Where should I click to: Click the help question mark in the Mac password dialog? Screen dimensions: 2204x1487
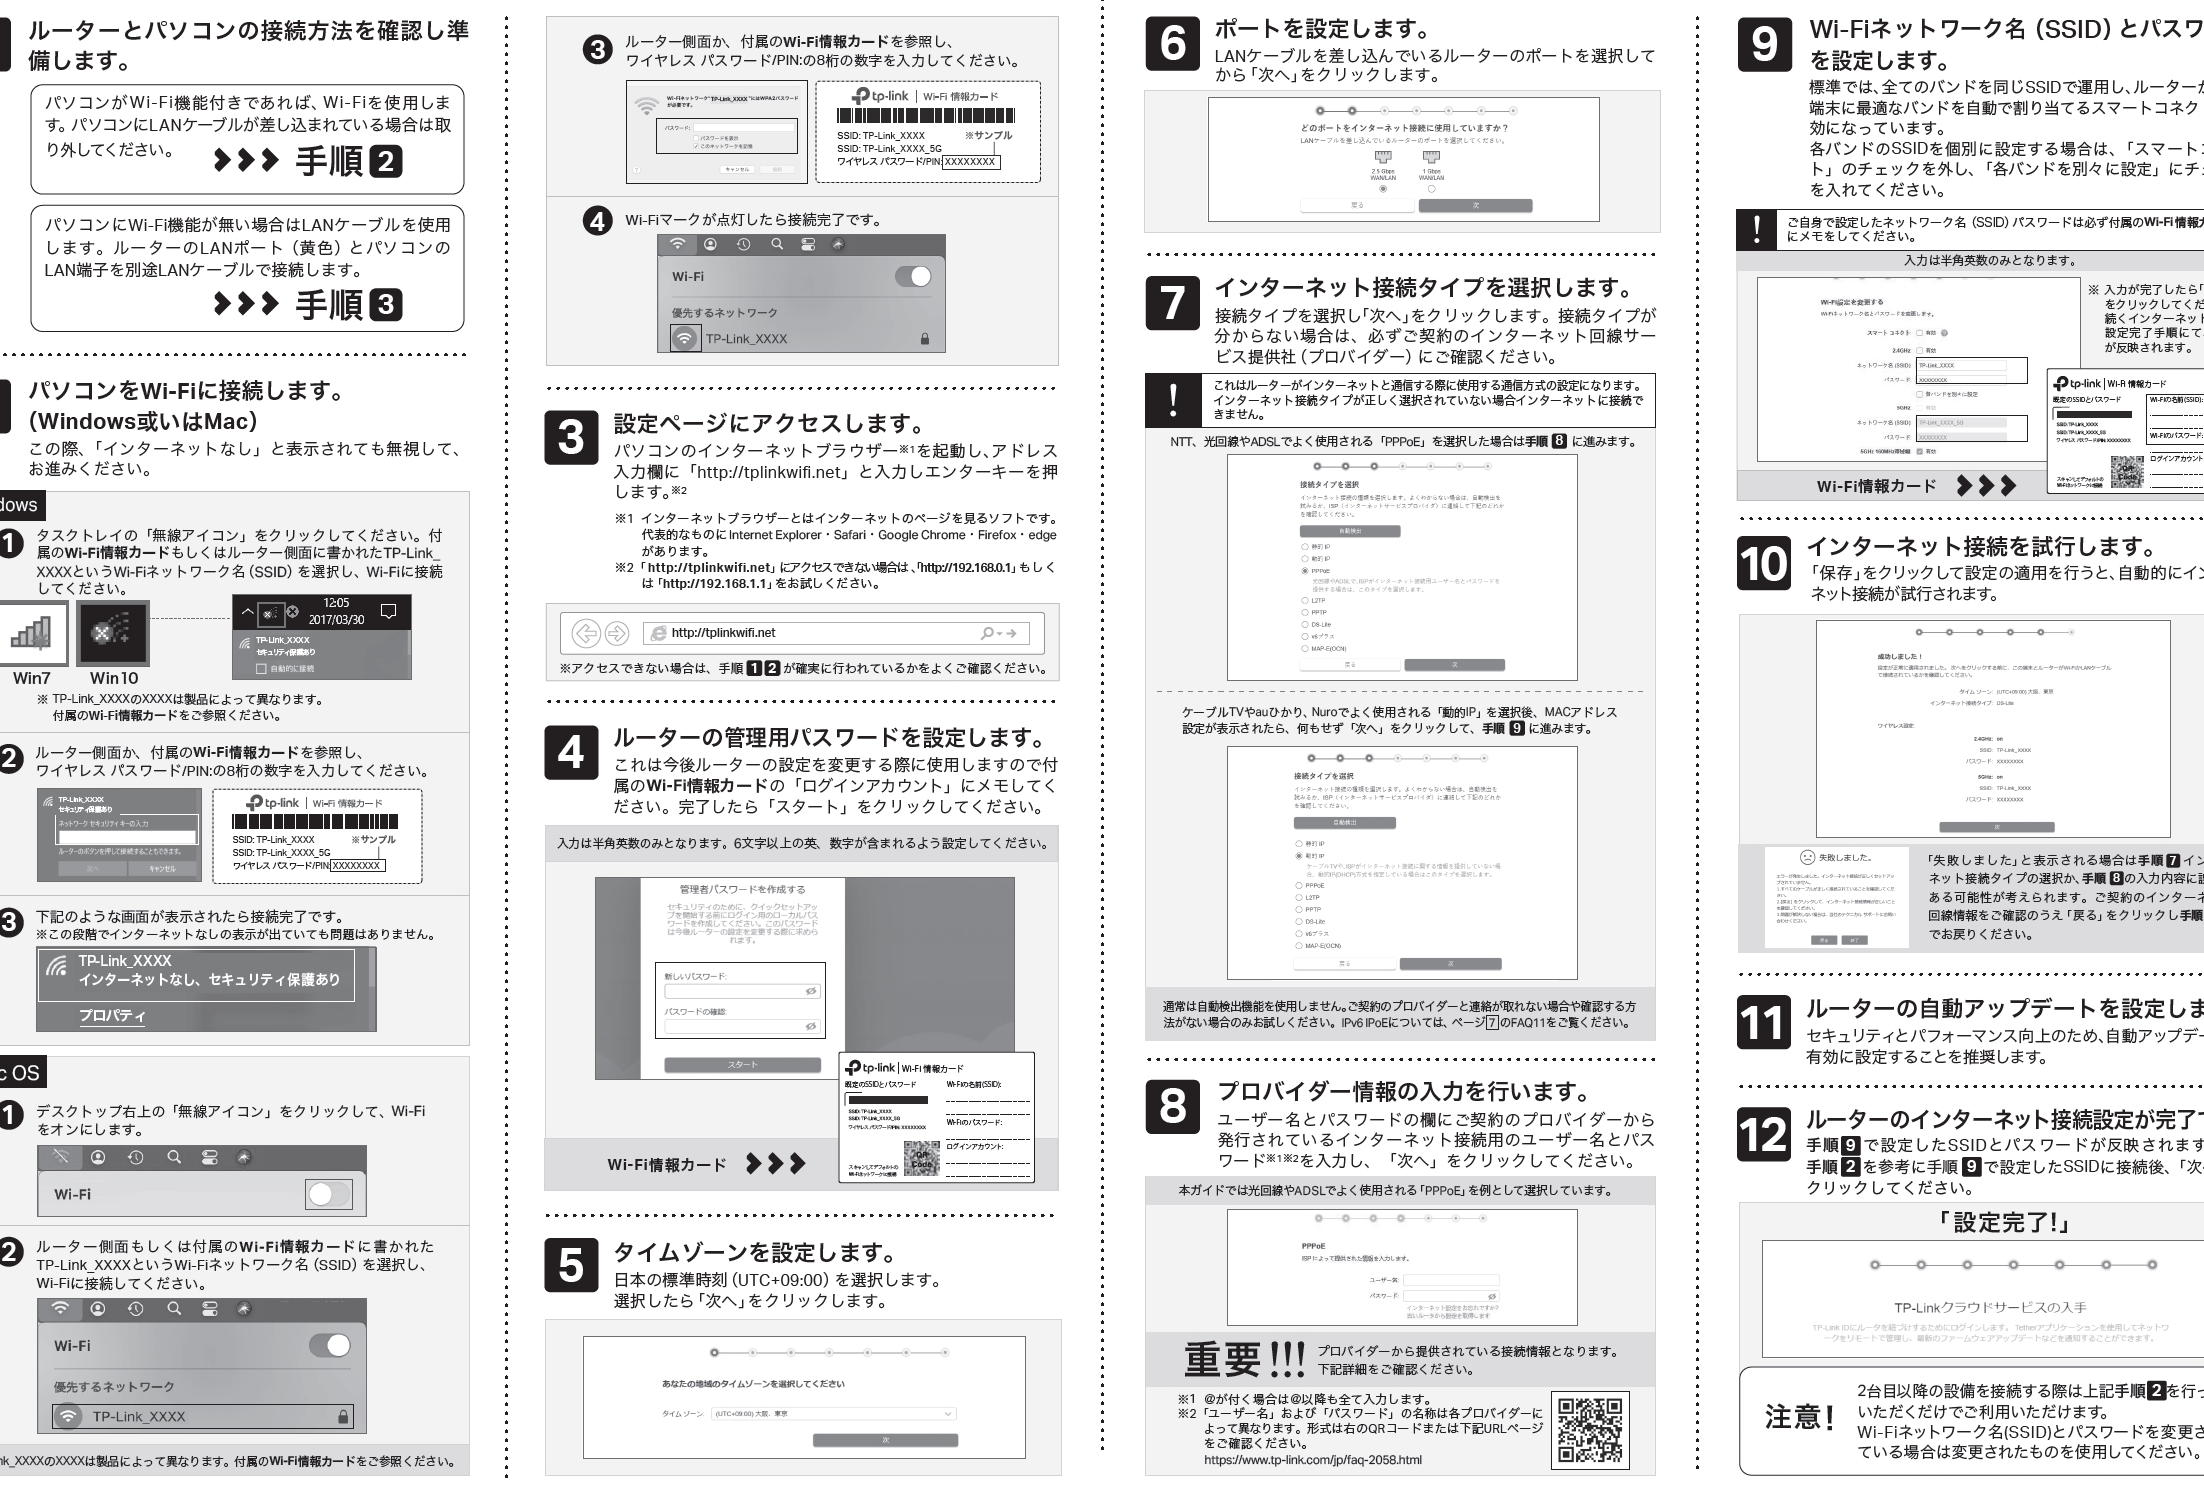pos(637,170)
